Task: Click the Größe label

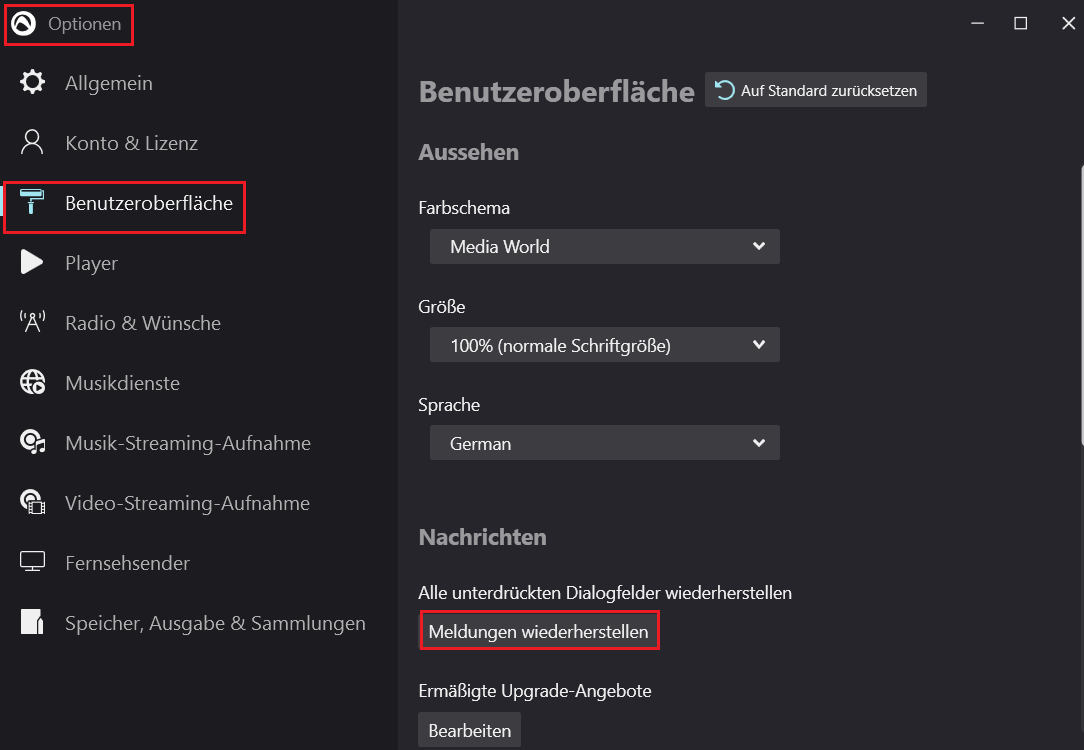Action: pyautogui.click(x=442, y=306)
